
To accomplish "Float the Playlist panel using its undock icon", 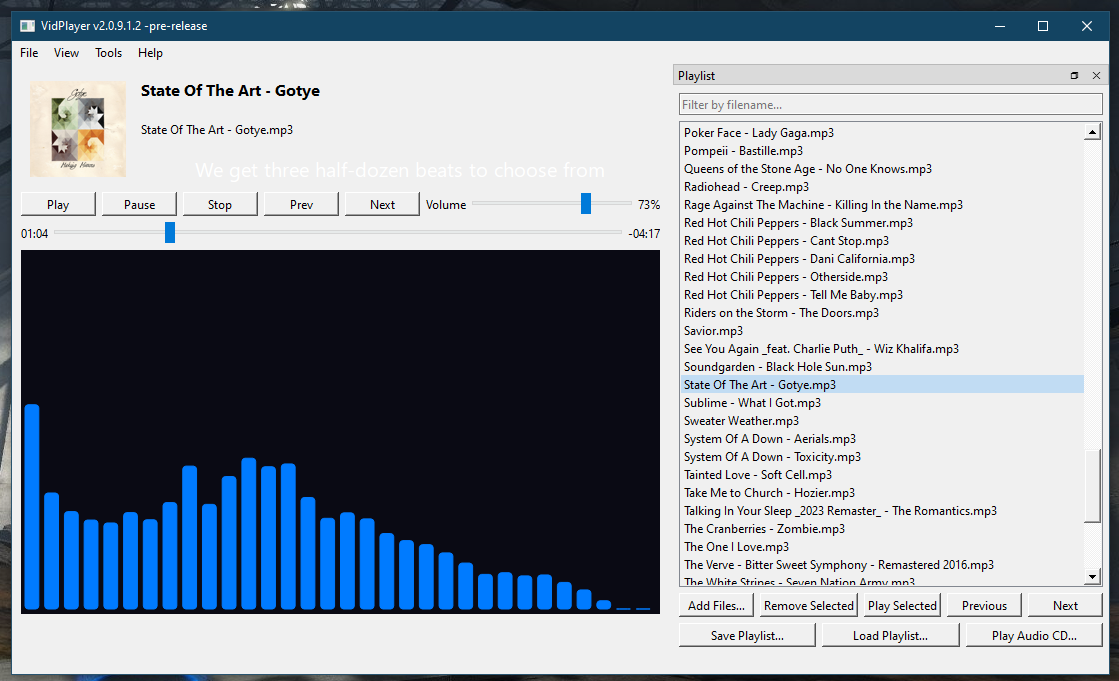I will pos(1074,76).
